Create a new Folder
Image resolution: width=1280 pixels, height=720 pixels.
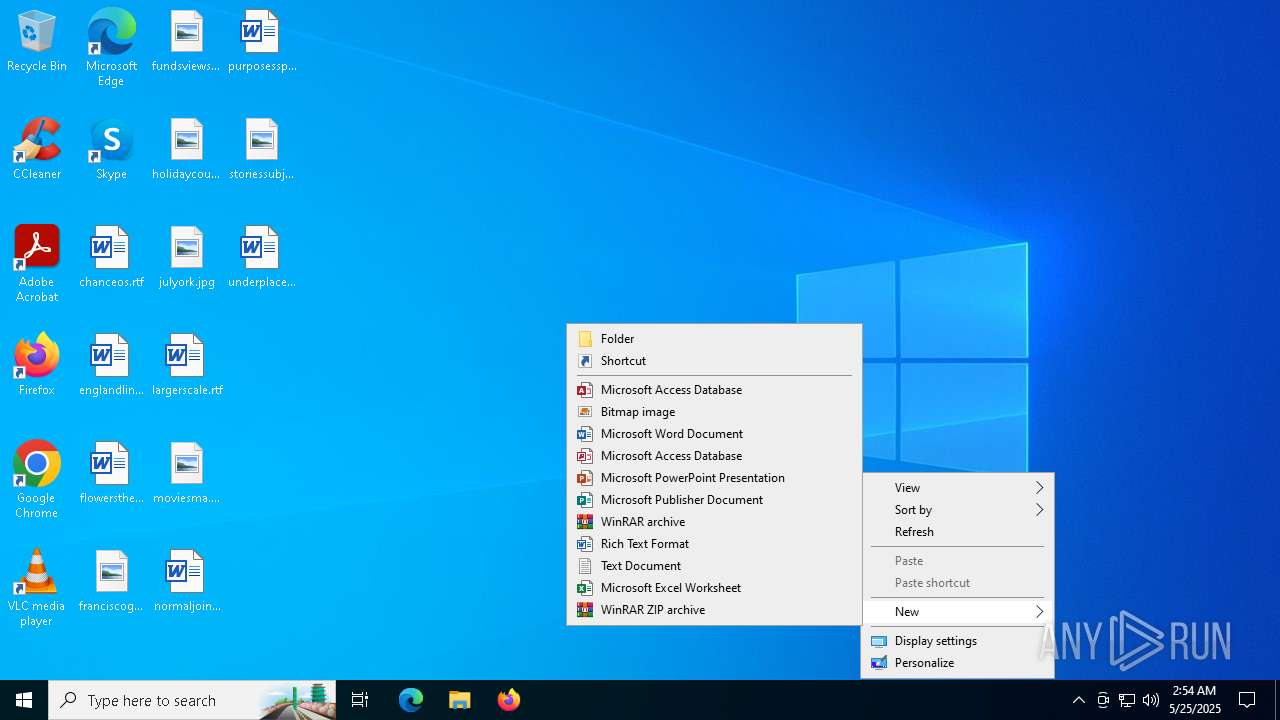click(714, 339)
